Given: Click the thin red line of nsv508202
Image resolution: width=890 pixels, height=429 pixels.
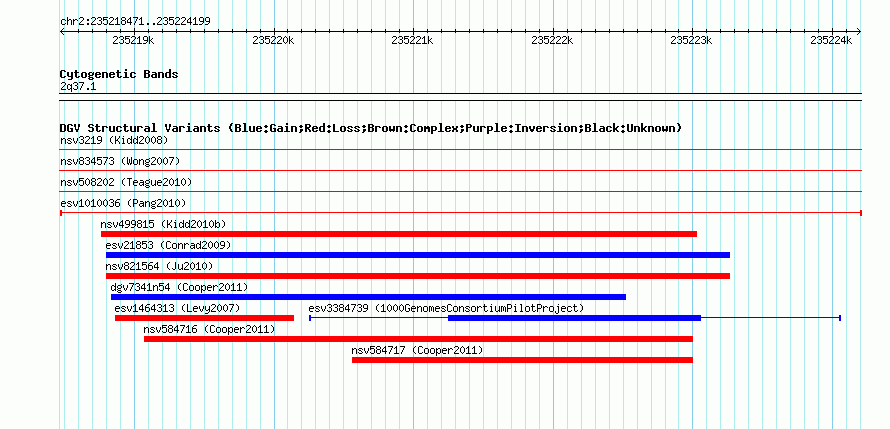Looking at the screenshot, I should [461, 191].
